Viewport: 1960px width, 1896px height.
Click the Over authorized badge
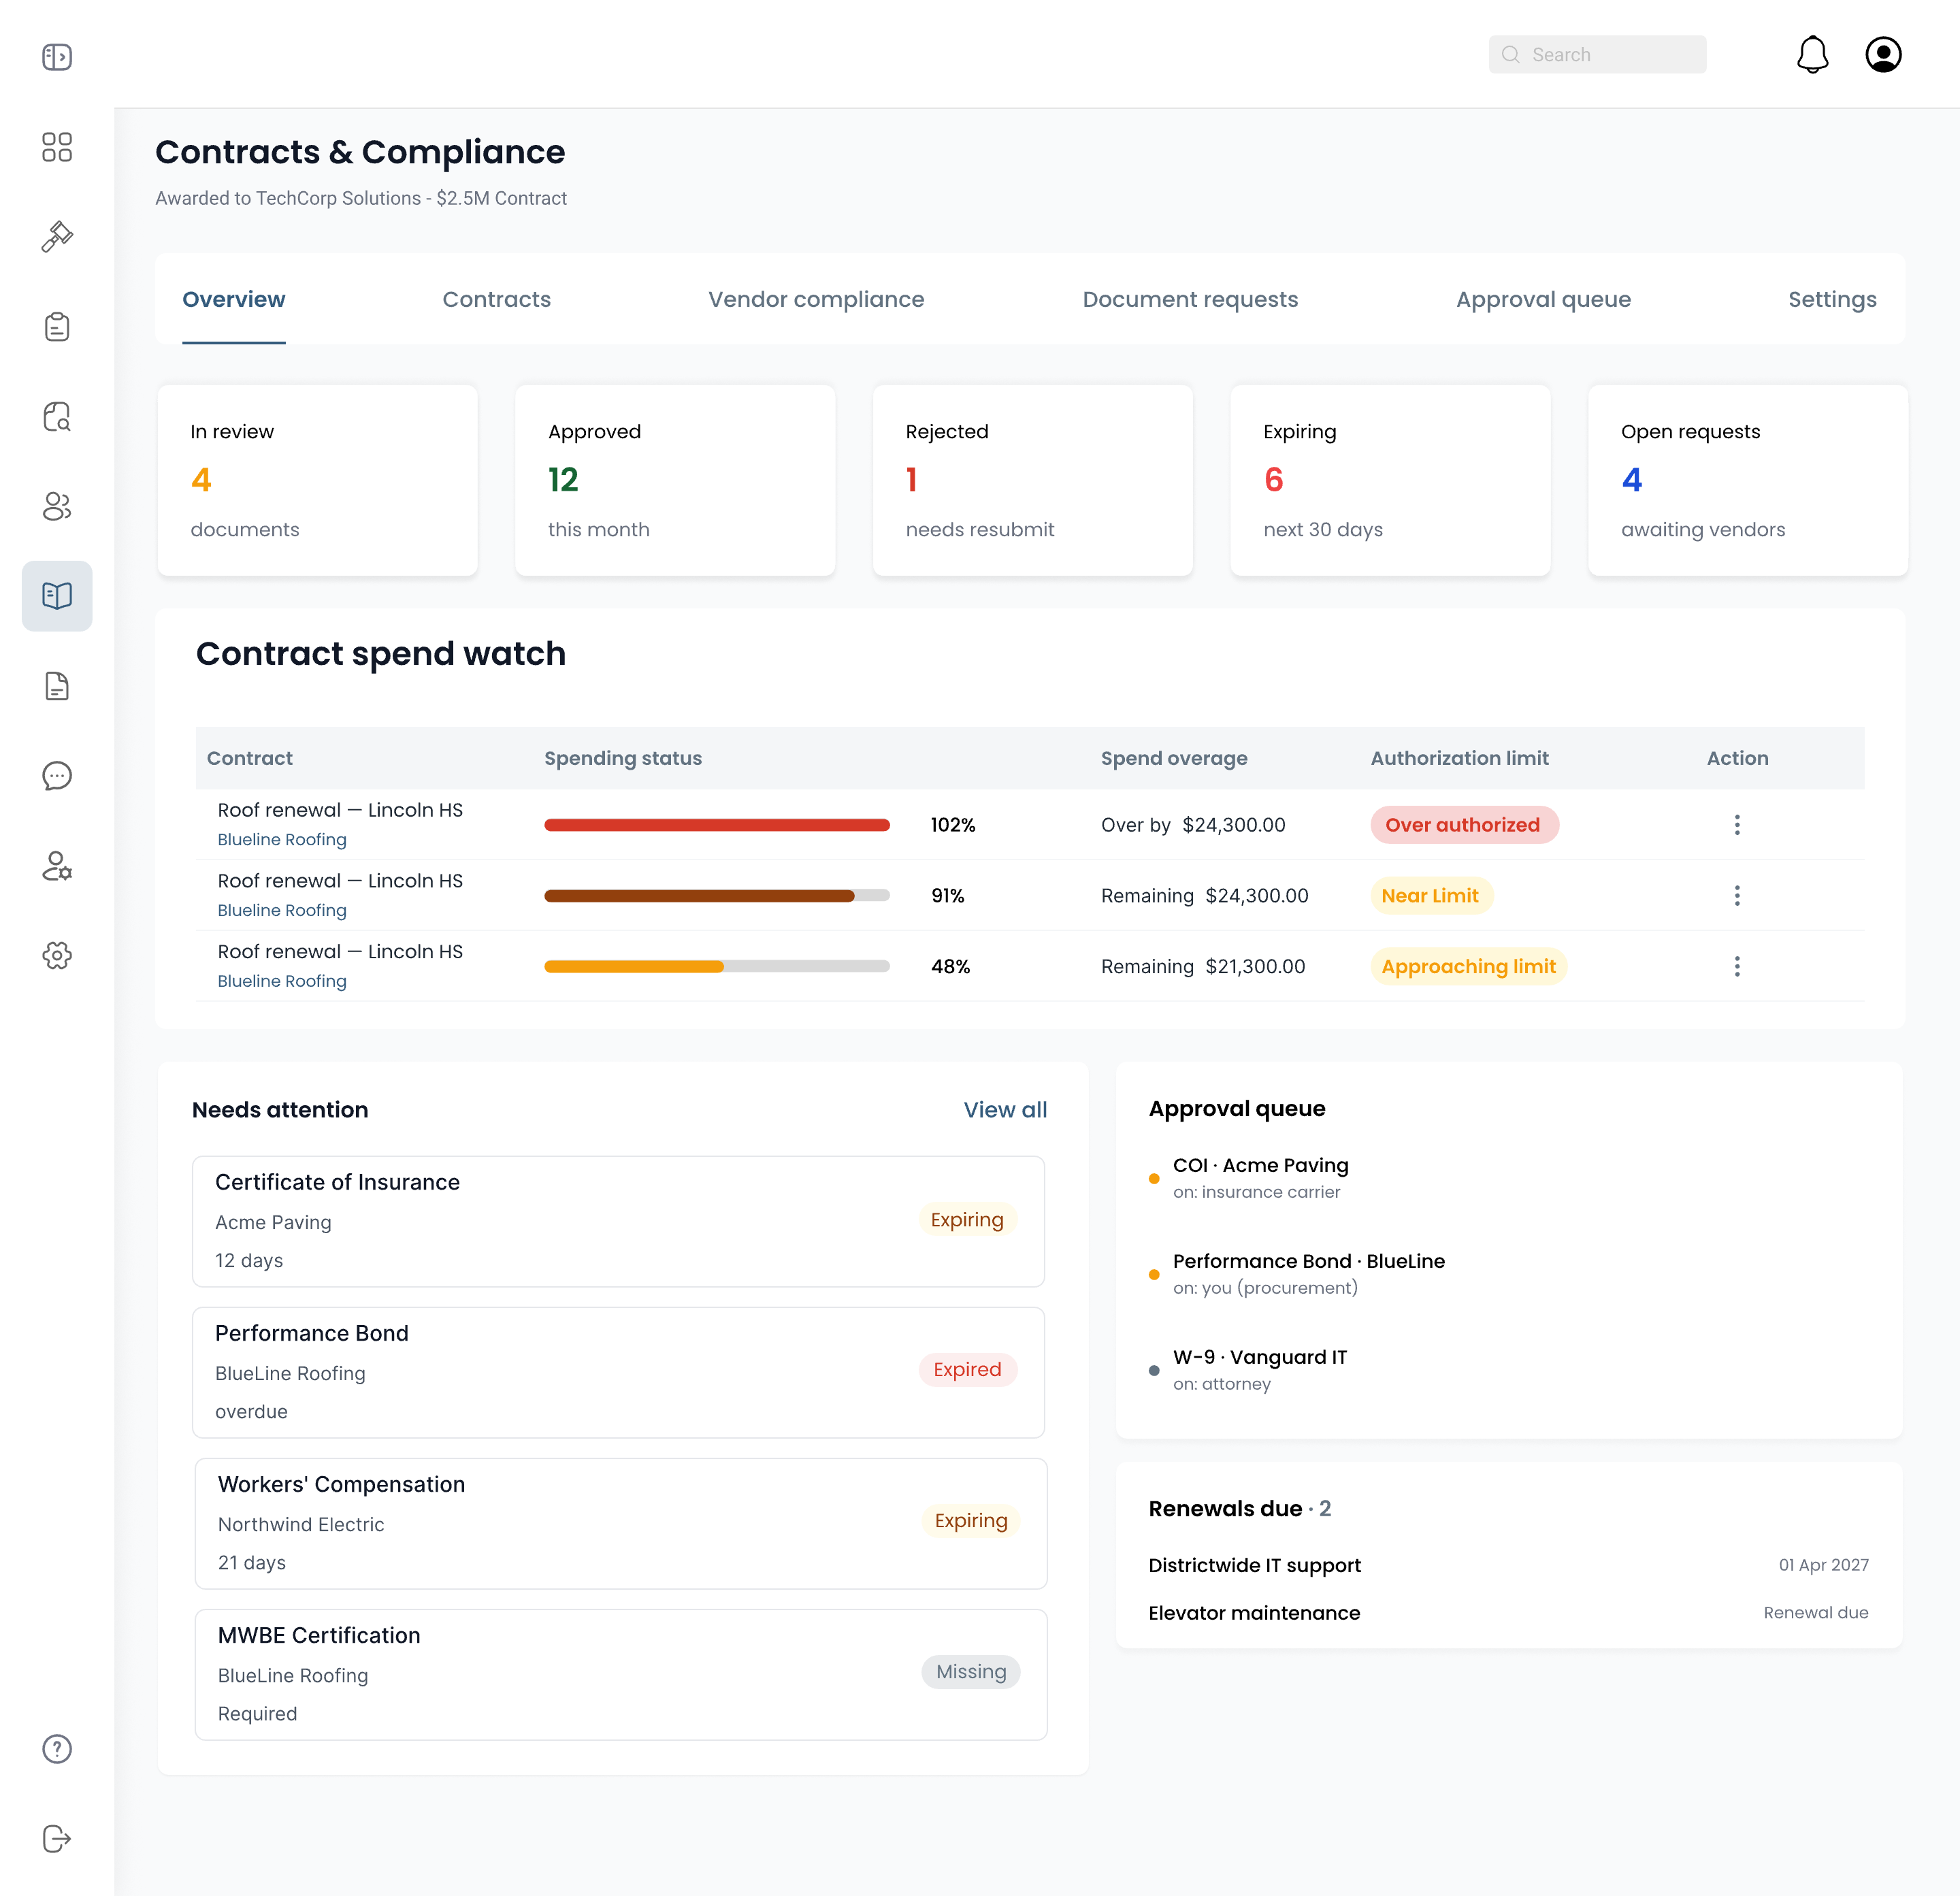1464,825
